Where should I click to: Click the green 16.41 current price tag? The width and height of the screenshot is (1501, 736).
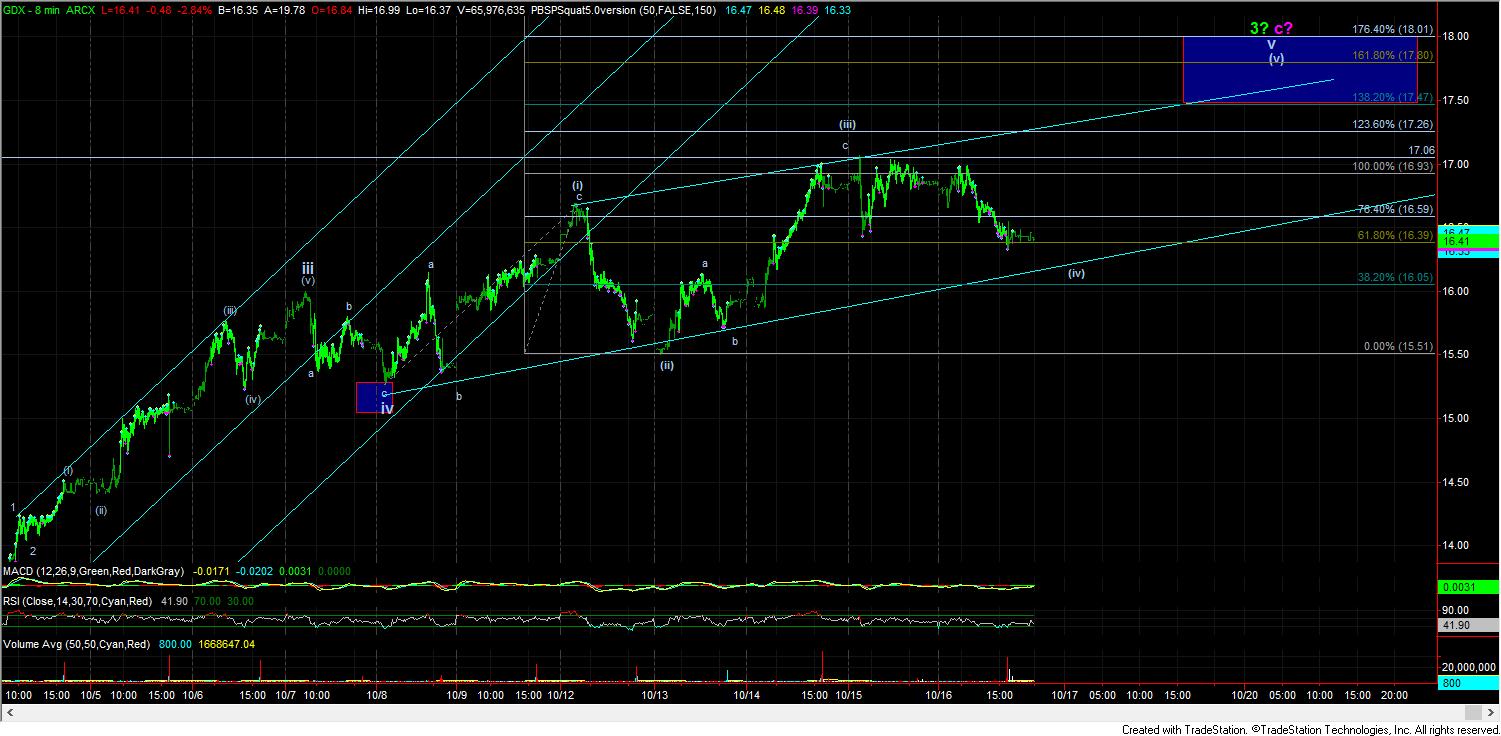point(1467,241)
